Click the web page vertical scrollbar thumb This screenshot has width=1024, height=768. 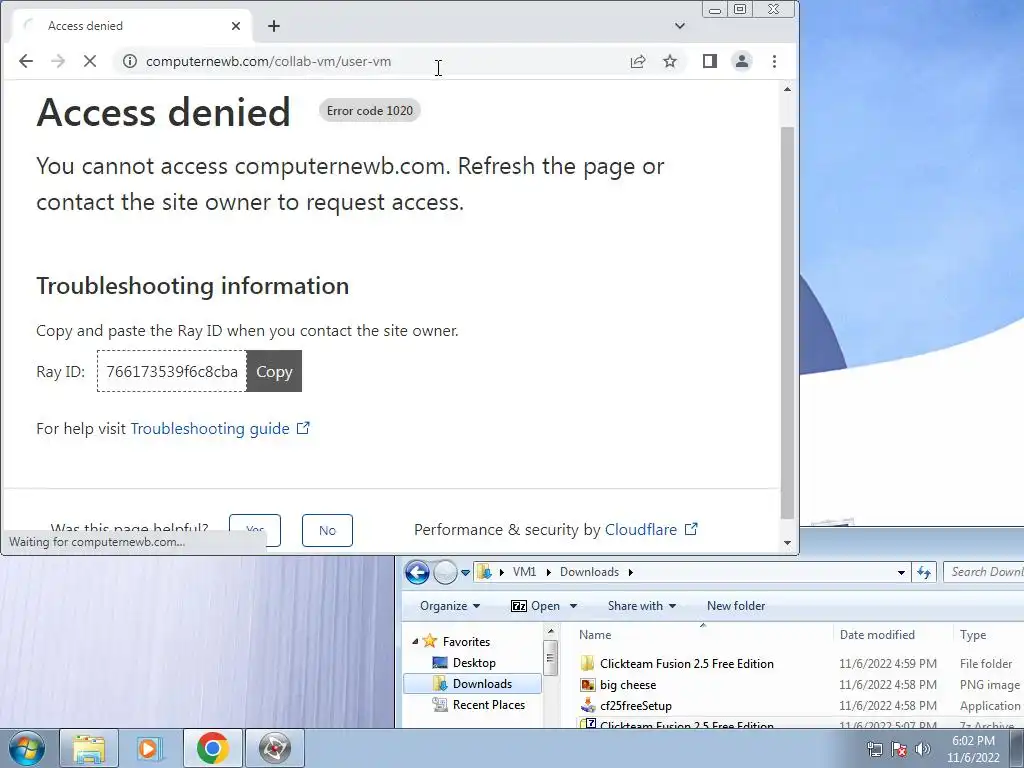(x=787, y=323)
